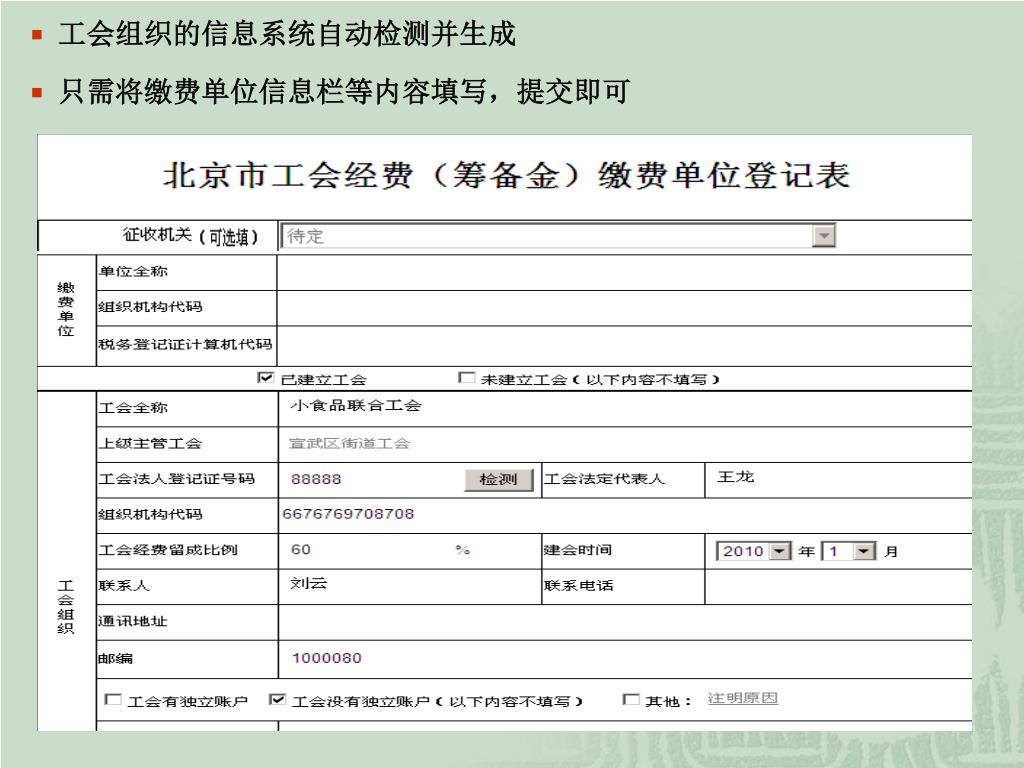Click the 单位全称 input field

pyautogui.click(x=624, y=272)
